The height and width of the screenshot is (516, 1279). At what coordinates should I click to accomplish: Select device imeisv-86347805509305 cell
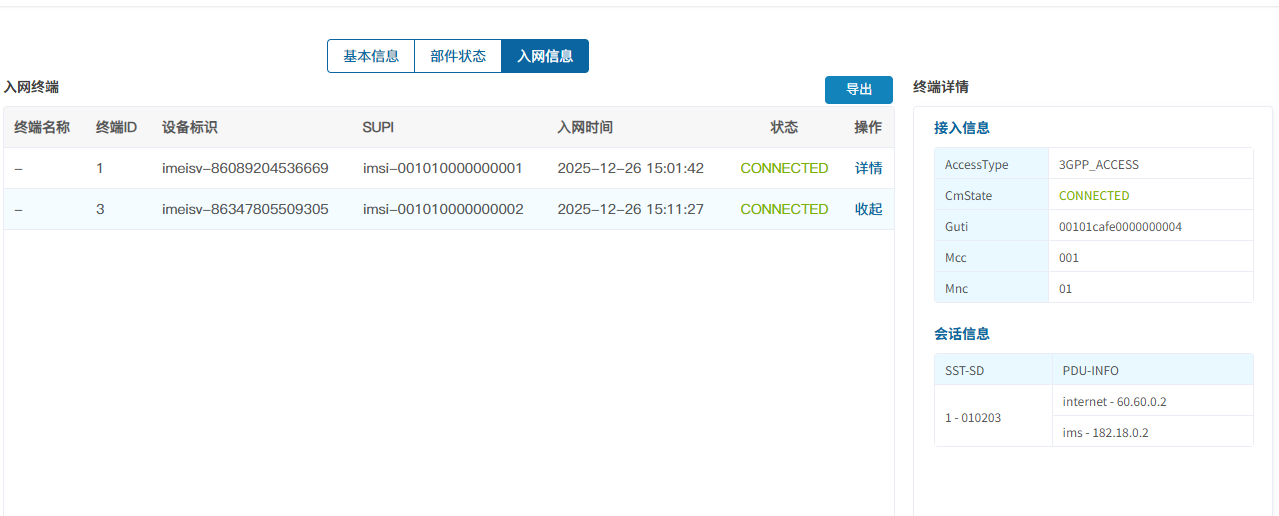pyautogui.click(x=245, y=209)
